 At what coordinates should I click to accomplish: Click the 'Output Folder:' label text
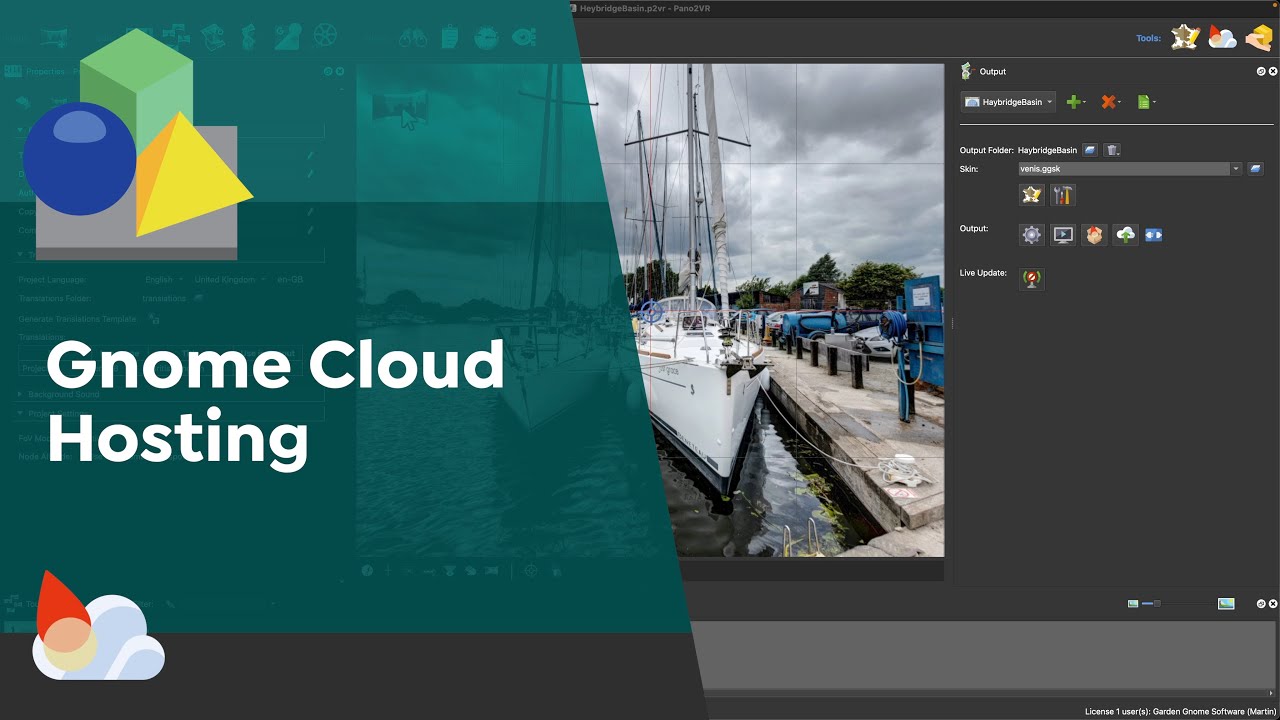(x=986, y=150)
